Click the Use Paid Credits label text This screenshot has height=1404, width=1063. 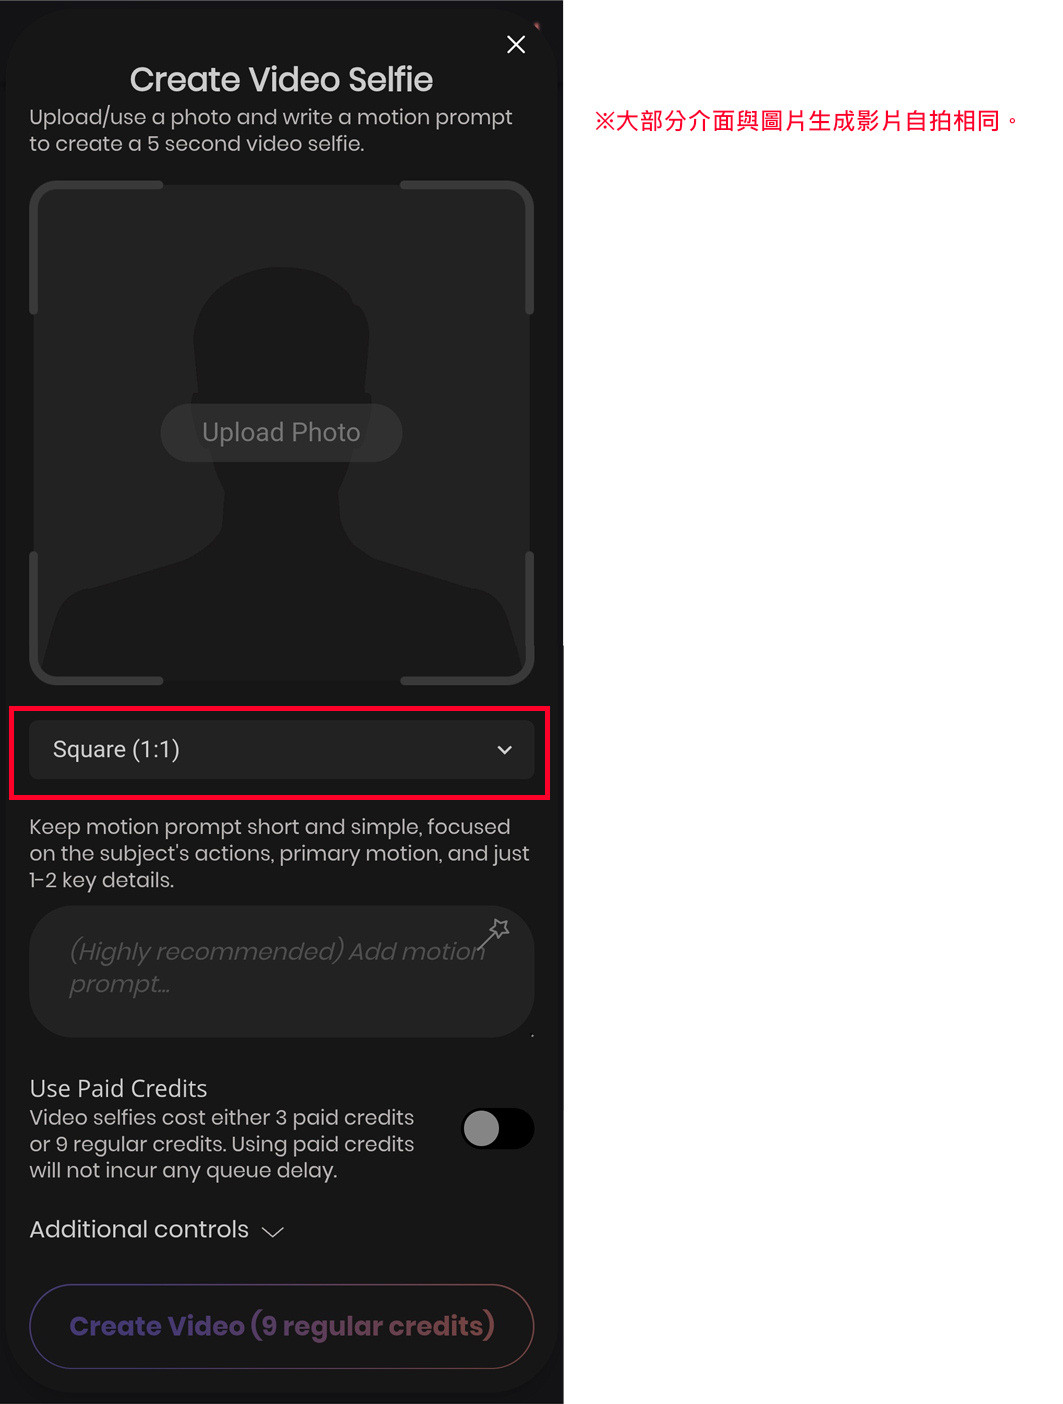118,1088
